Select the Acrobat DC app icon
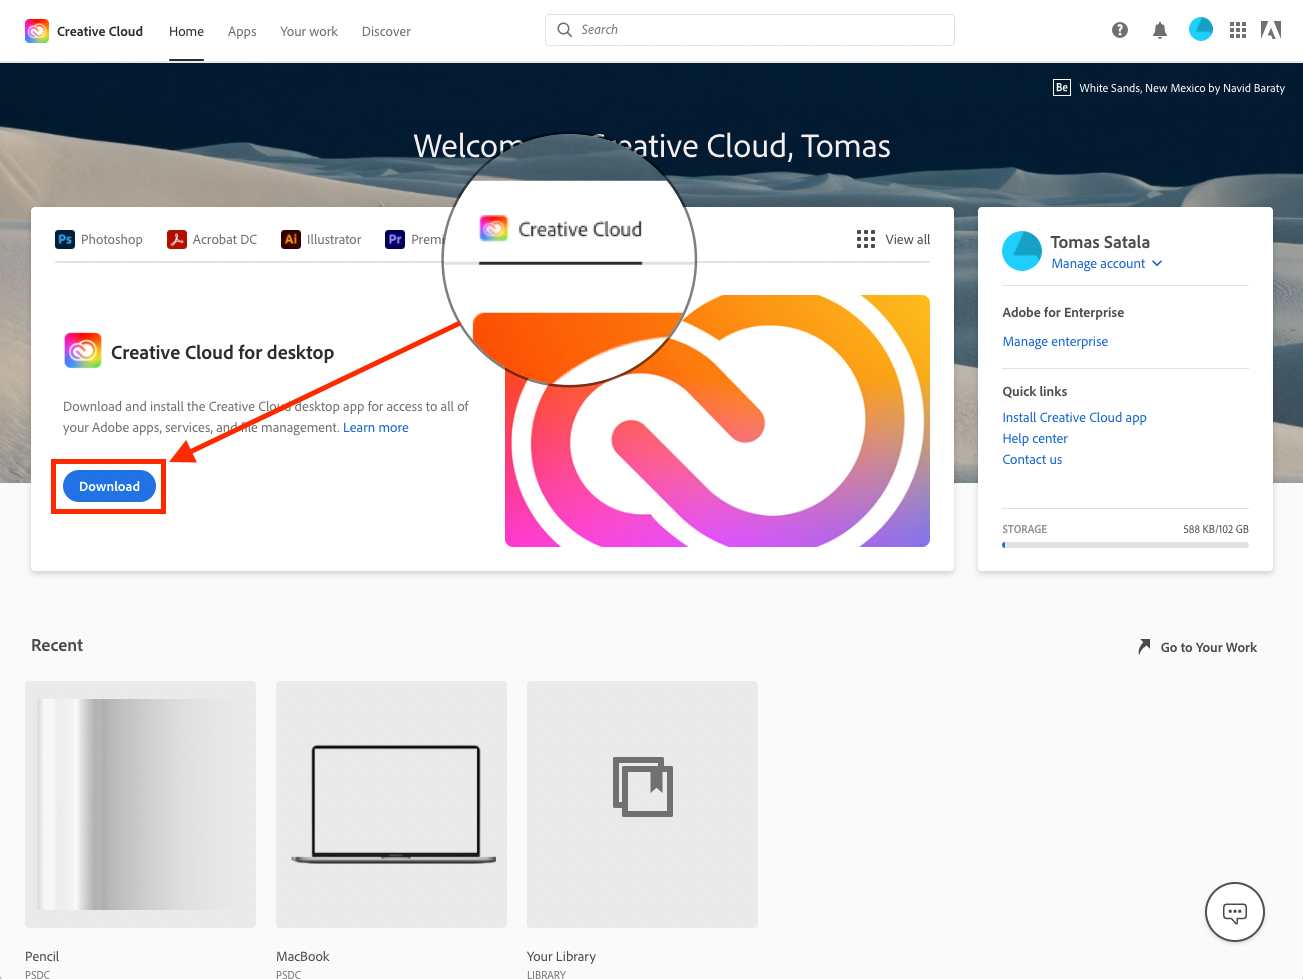Screen dimensions: 1303x979 177,239
